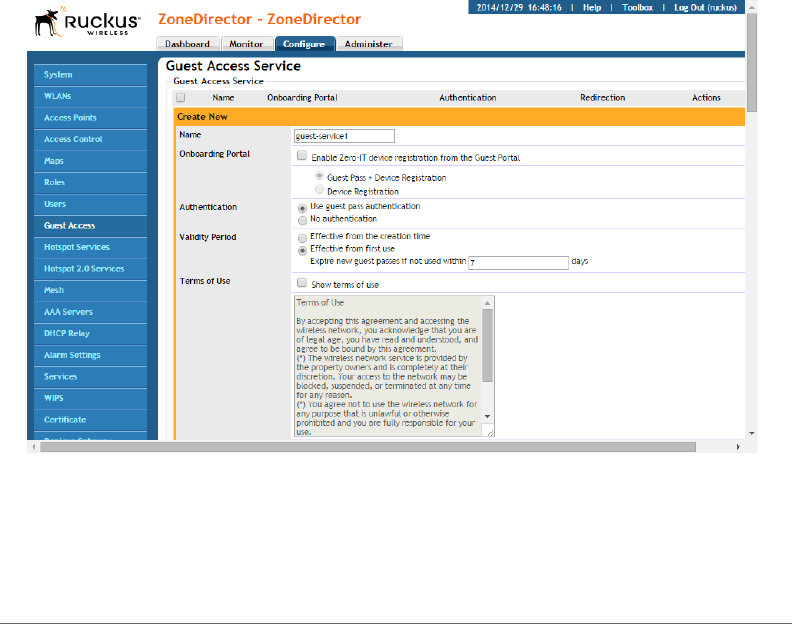Click the Actions column header
Viewport: 792px width, 624px height.
[706, 98]
